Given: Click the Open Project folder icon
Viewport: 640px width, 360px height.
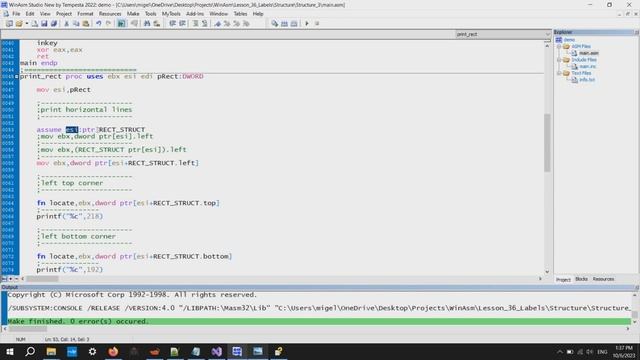Looking at the screenshot, I should point(19,24).
